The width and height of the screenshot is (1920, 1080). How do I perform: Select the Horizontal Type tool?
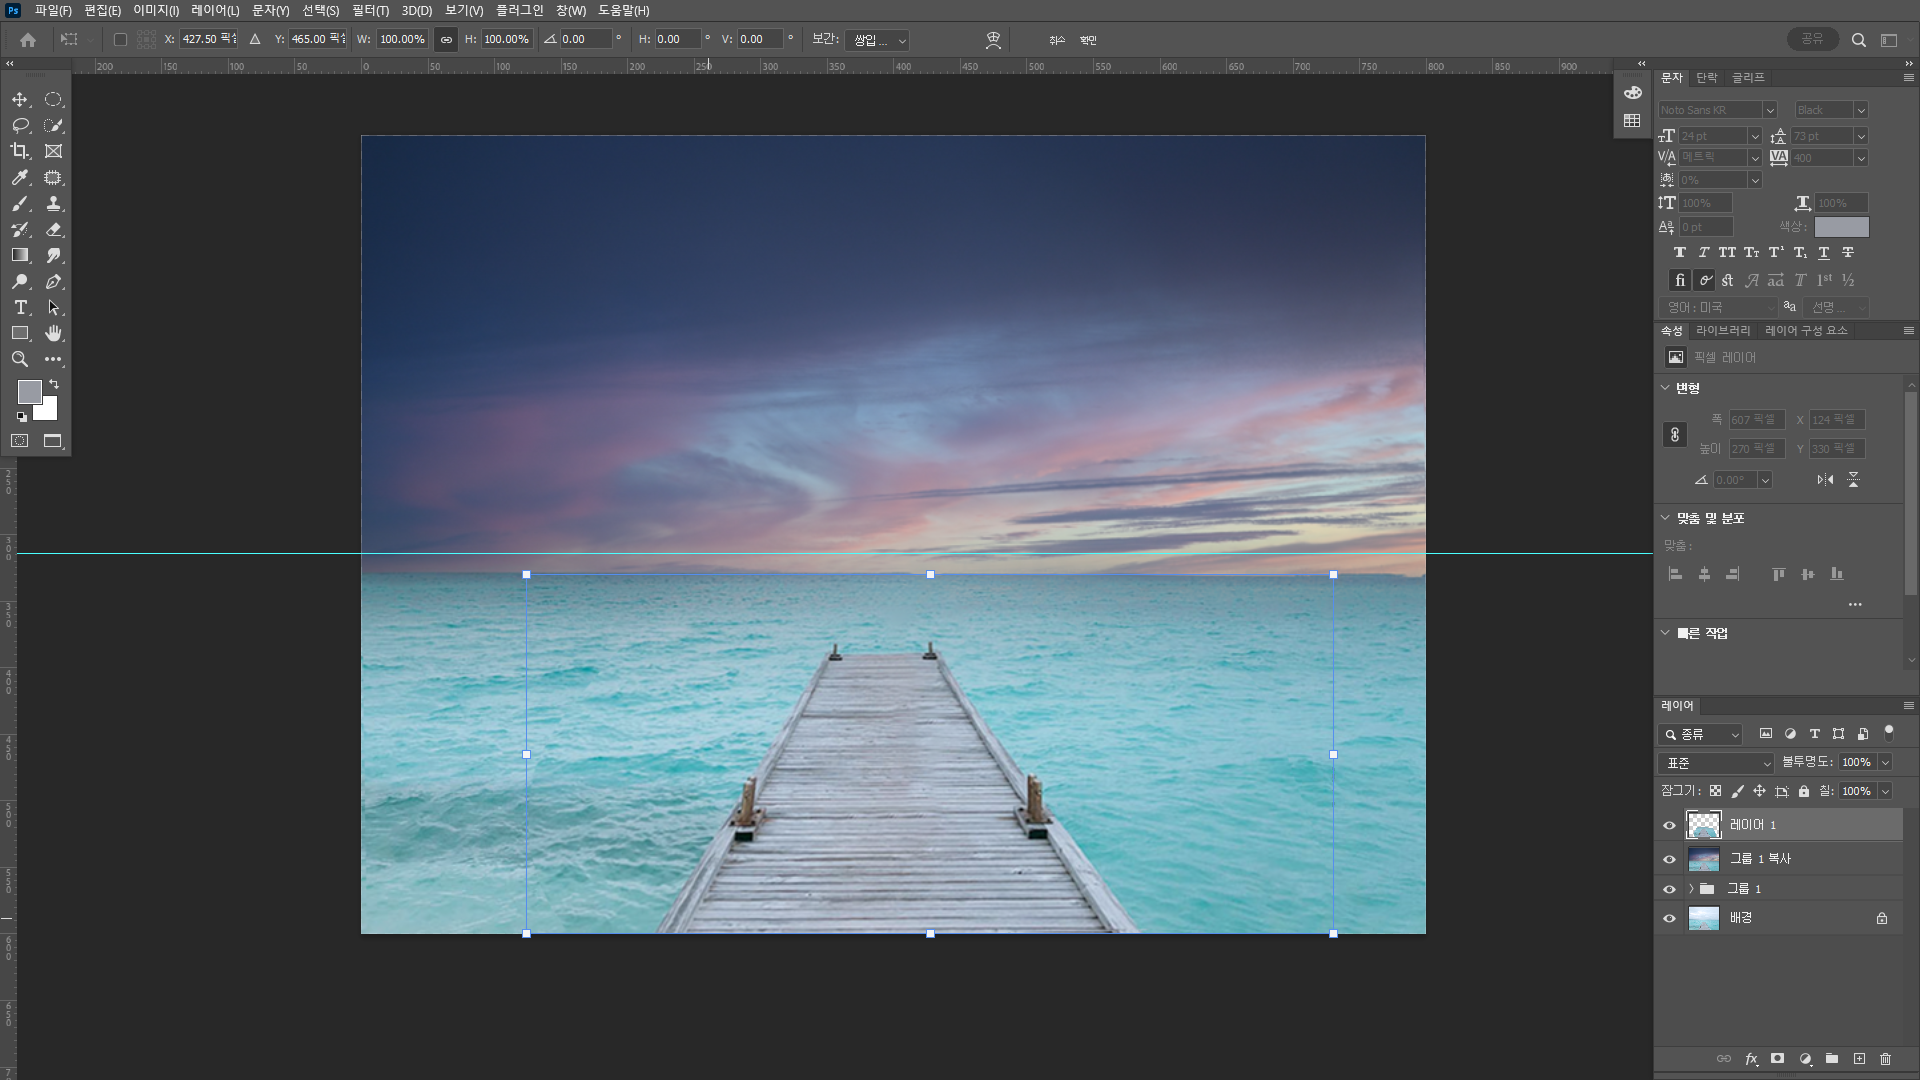[20, 307]
